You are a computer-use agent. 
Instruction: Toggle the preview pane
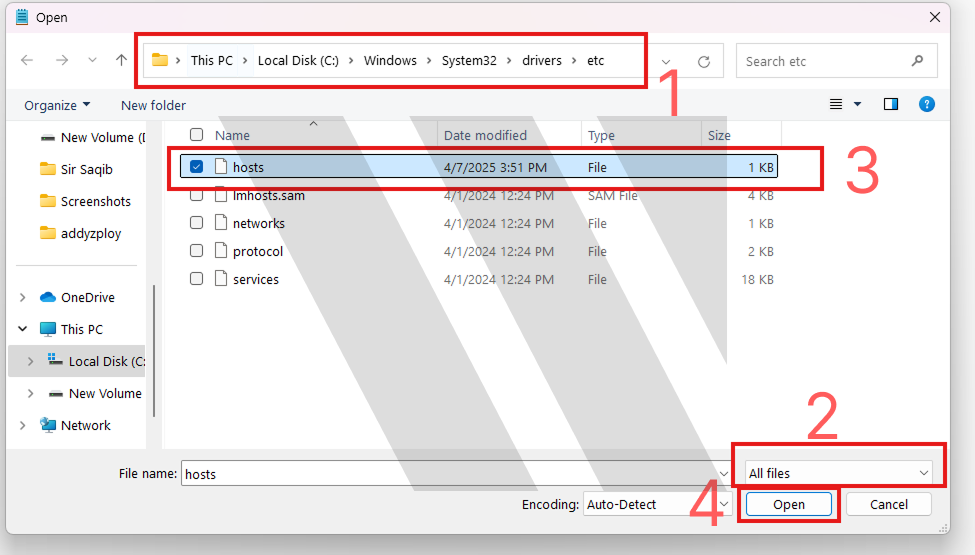click(890, 104)
